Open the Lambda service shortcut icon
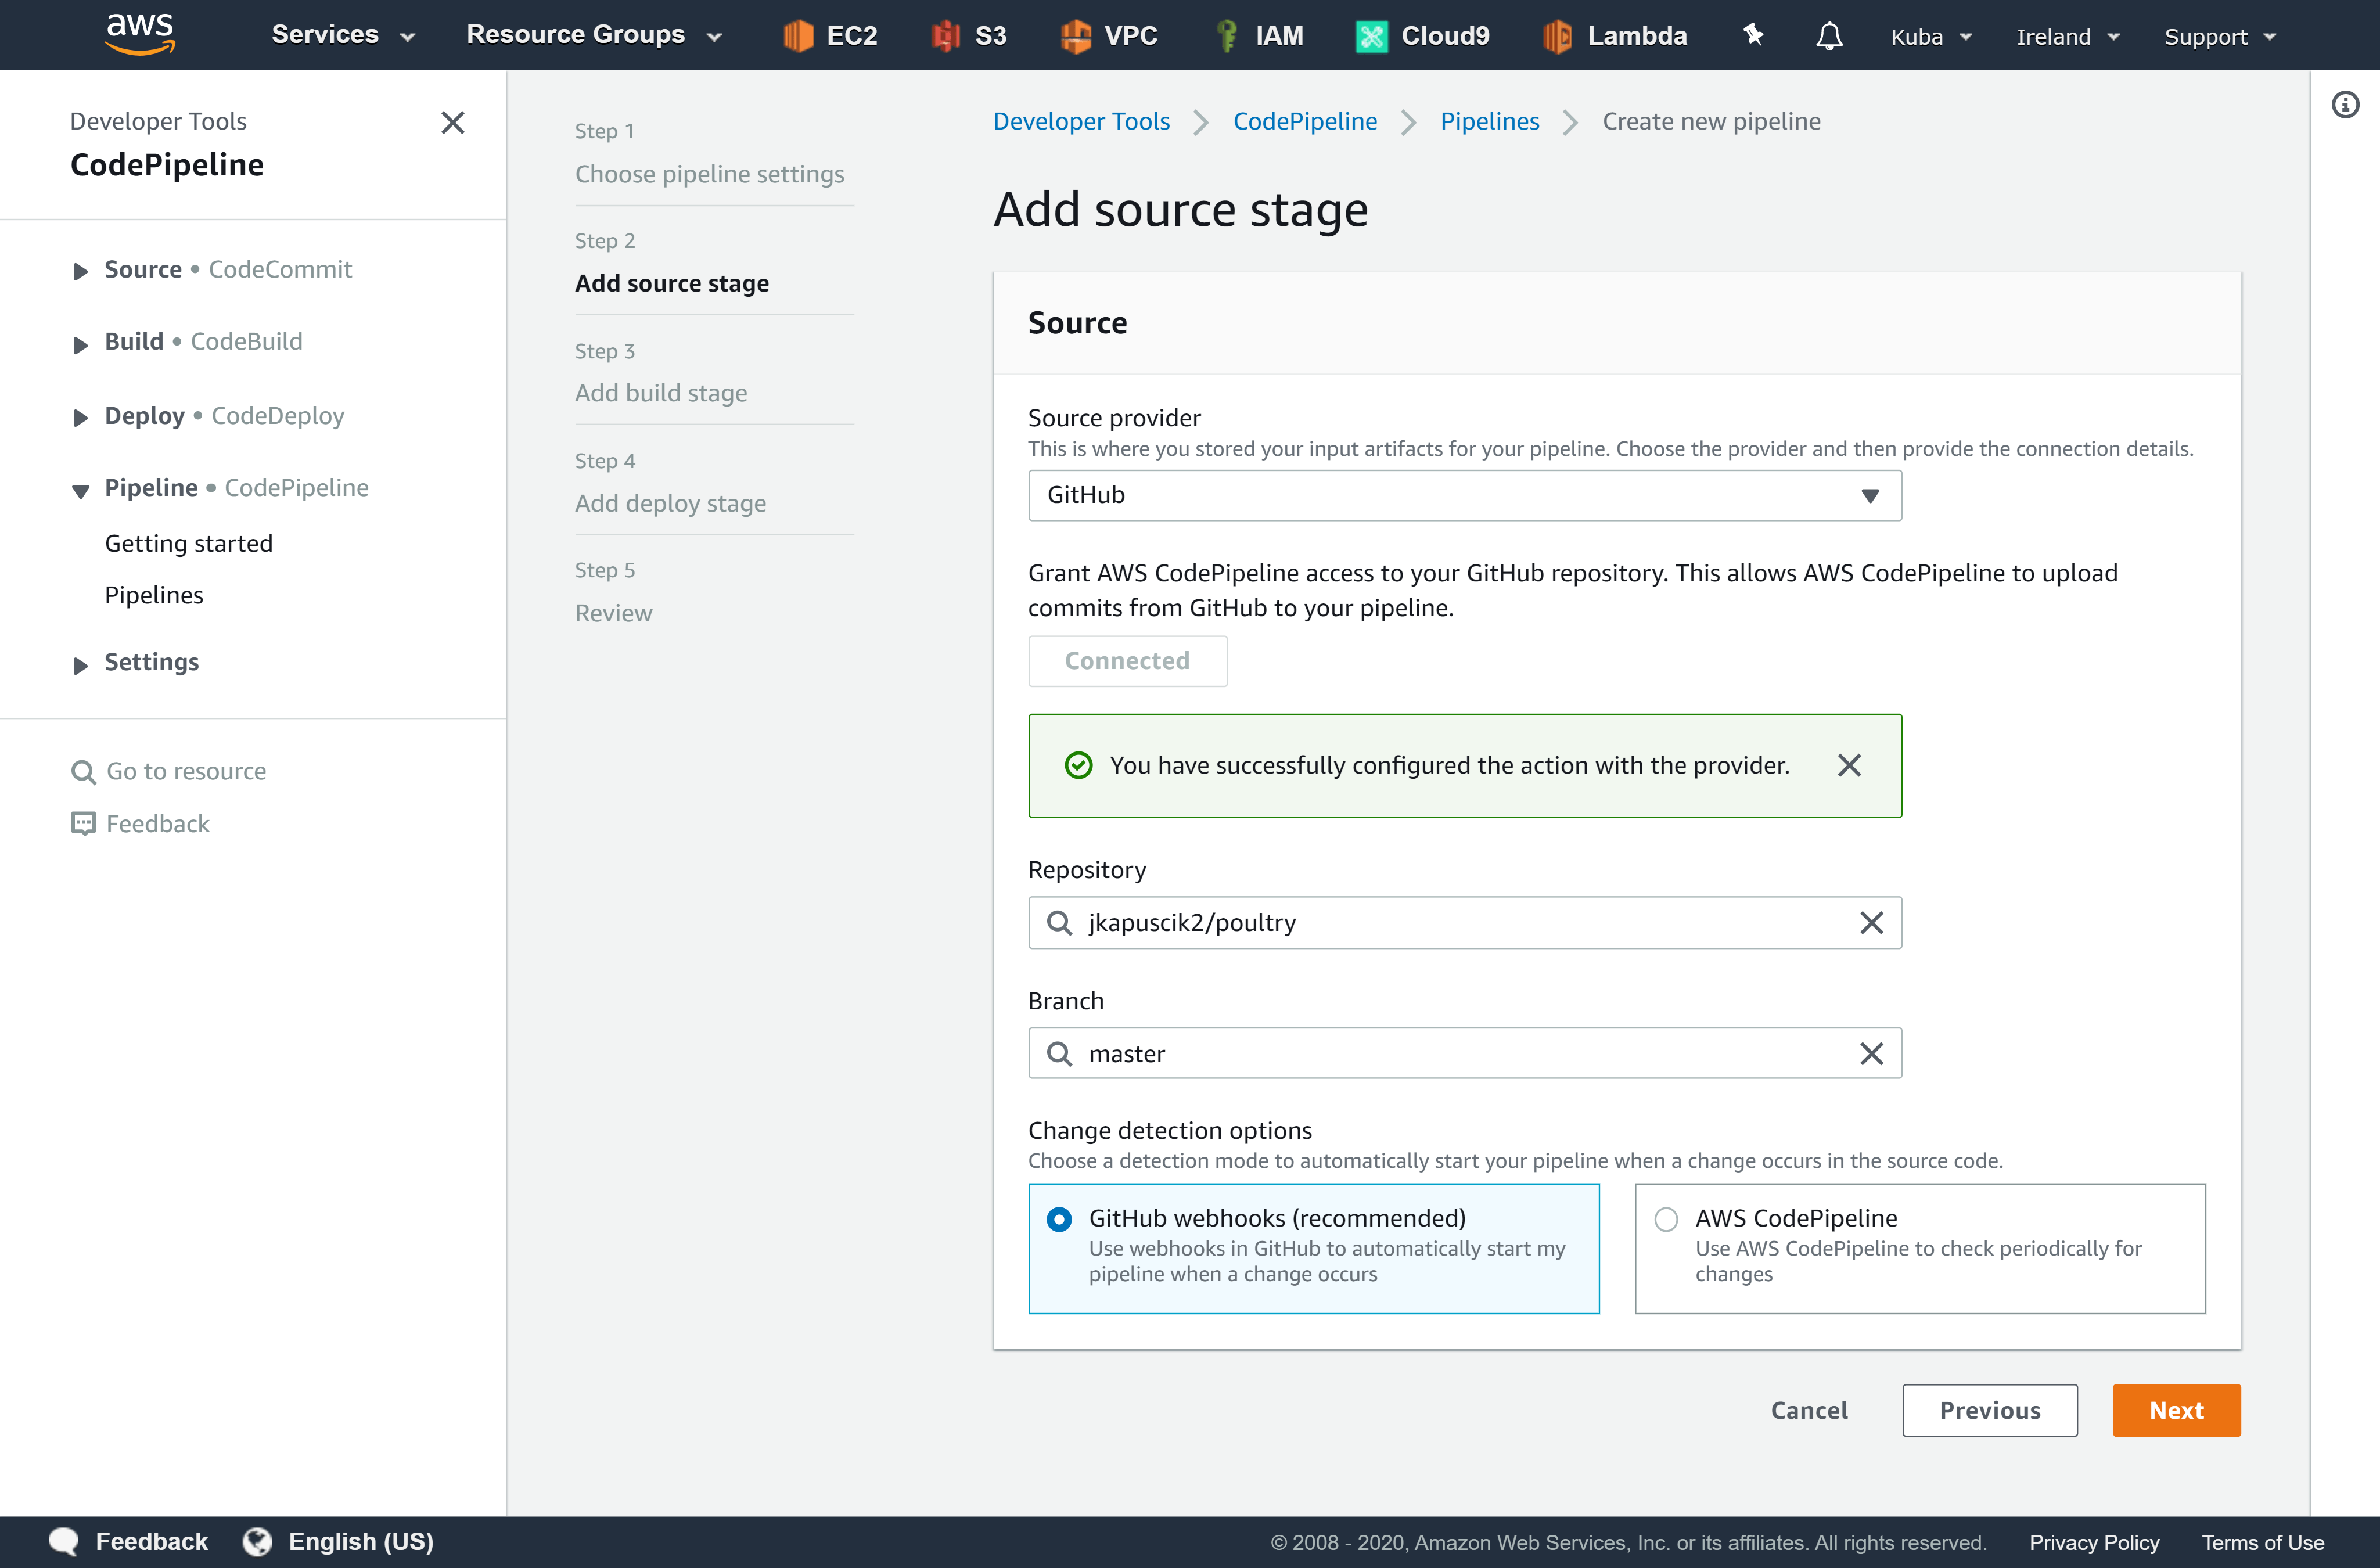The height and width of the screenshot is (1568, 2380). 1557,36
